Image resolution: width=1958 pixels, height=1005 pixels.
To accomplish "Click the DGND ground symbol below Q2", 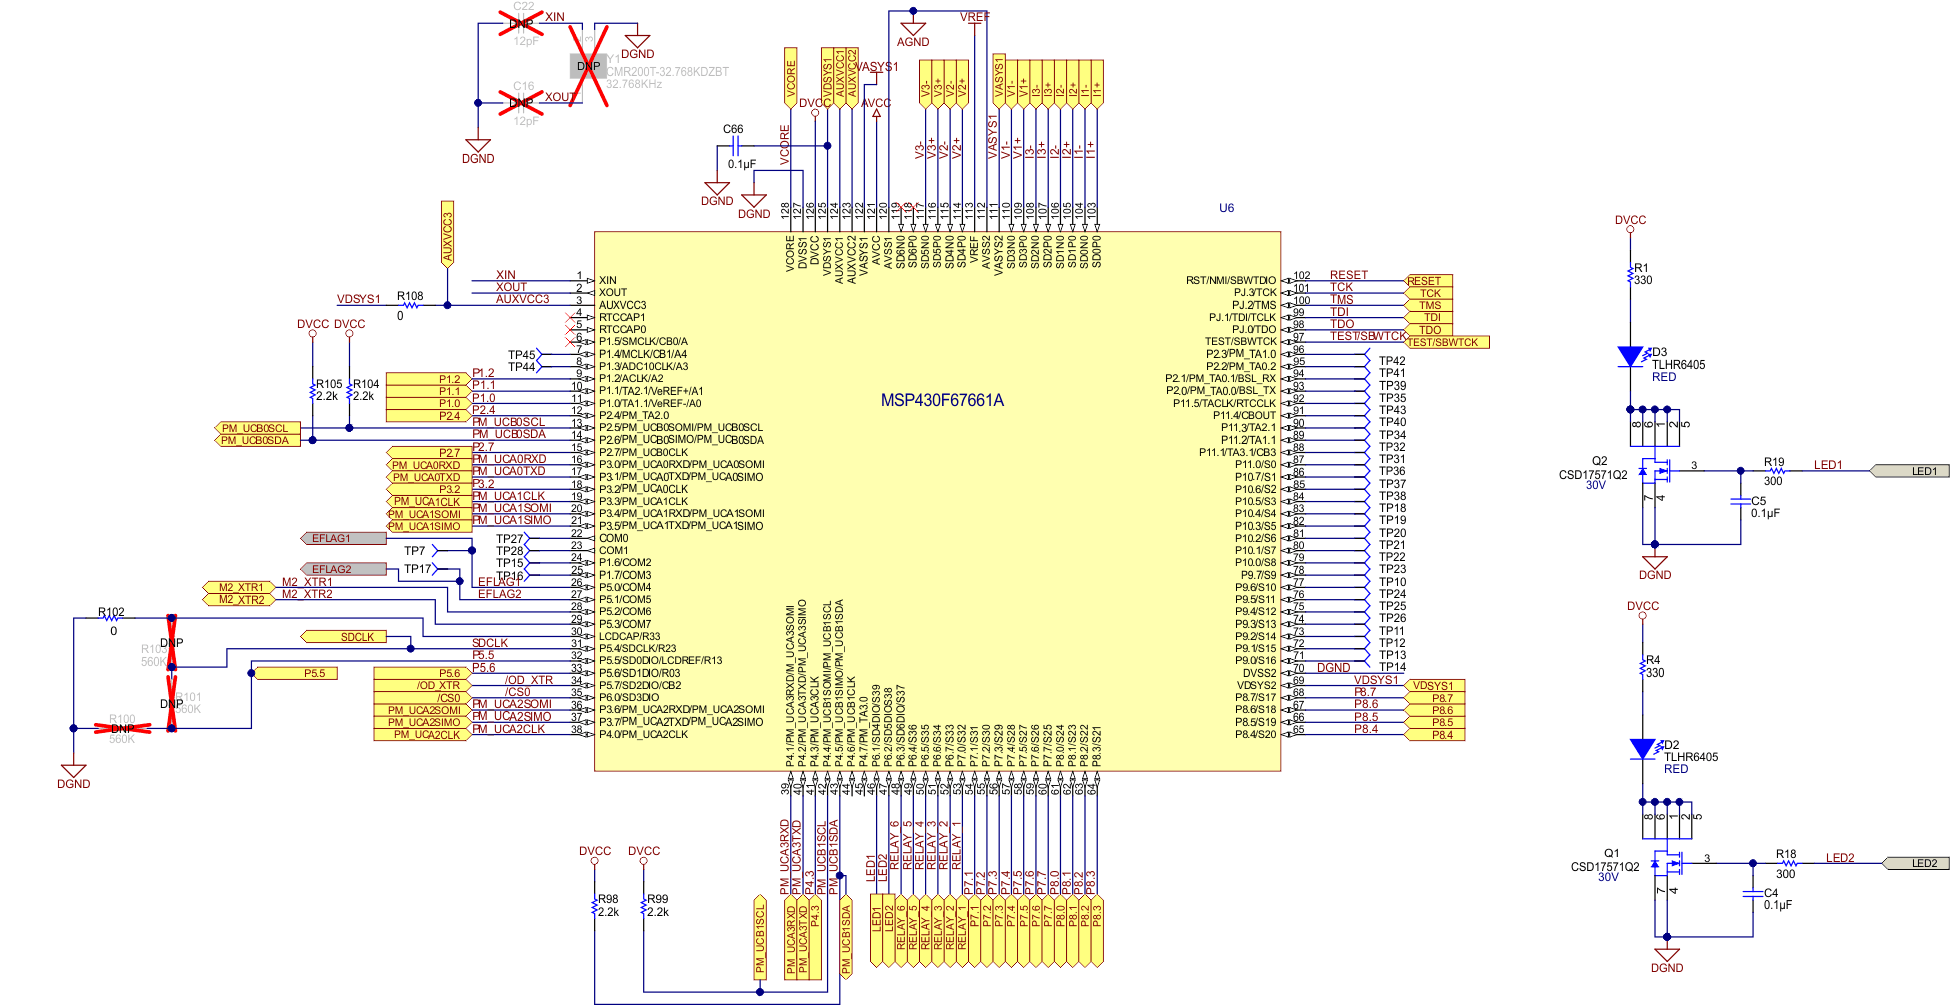I will (x=1655, y=563).
